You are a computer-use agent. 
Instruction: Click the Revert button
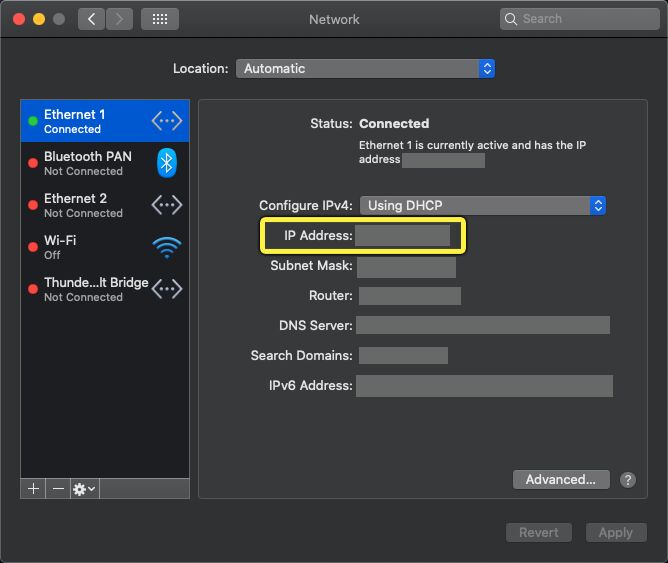click(x=539, y=532)
